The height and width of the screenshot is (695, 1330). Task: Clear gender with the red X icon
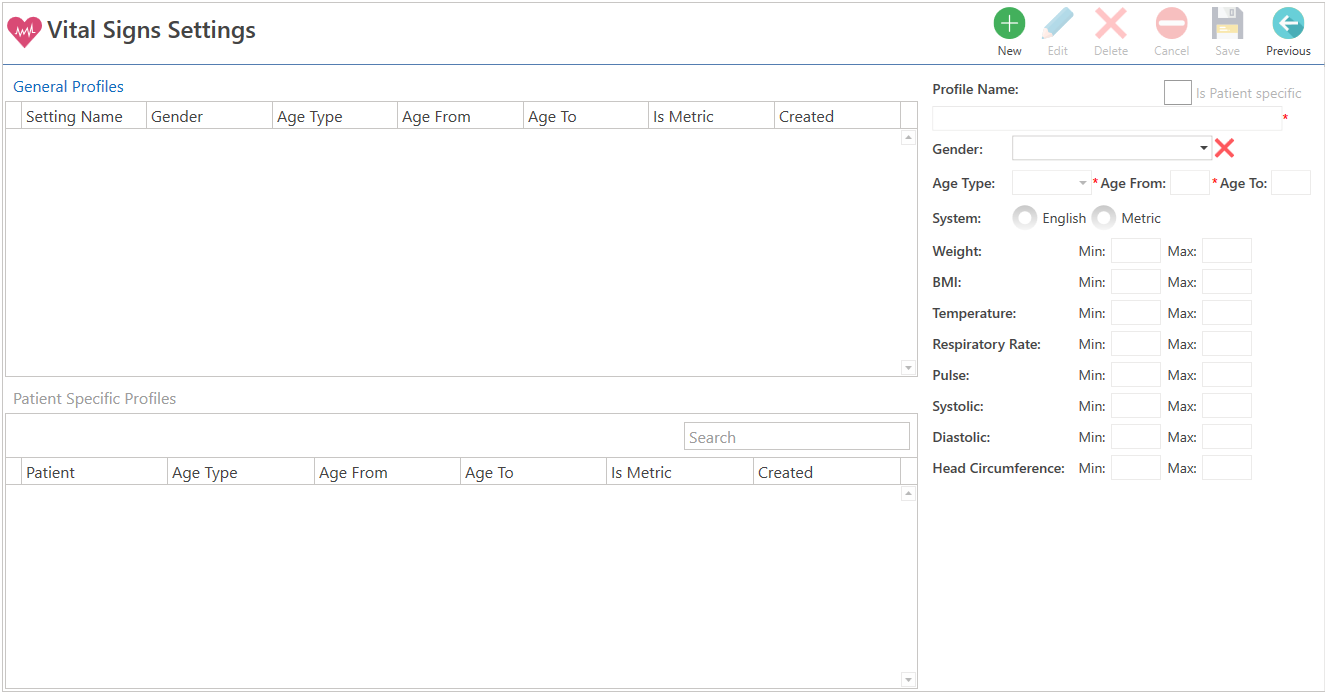click(x=1224, y=149)
